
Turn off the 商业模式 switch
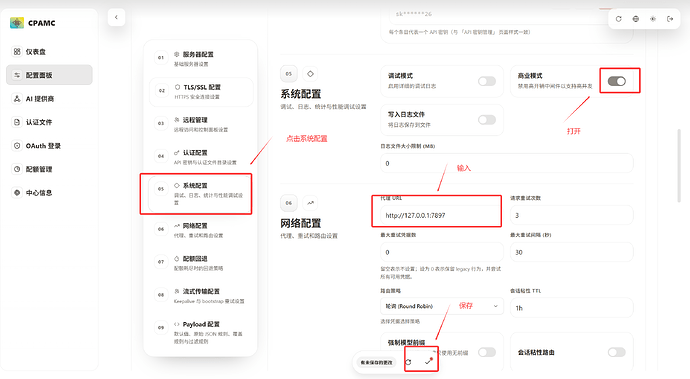pos(617,81)
